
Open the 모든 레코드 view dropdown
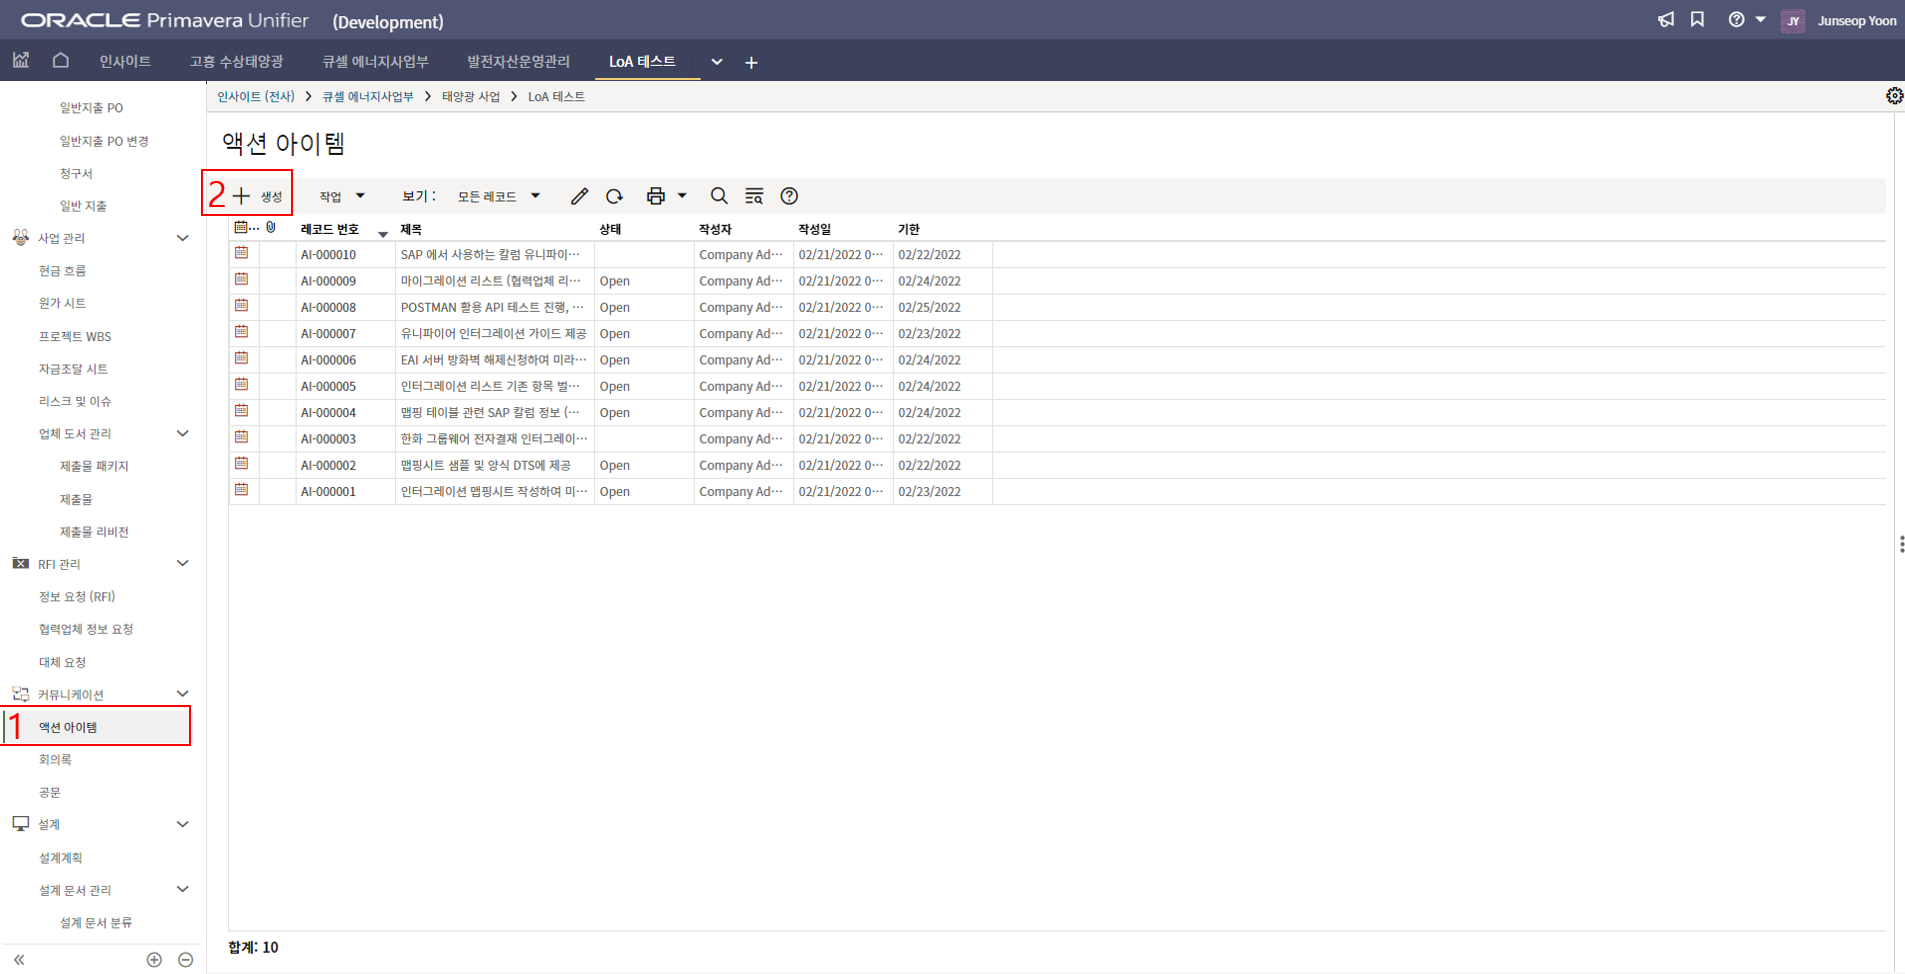(x=498, y=196)
